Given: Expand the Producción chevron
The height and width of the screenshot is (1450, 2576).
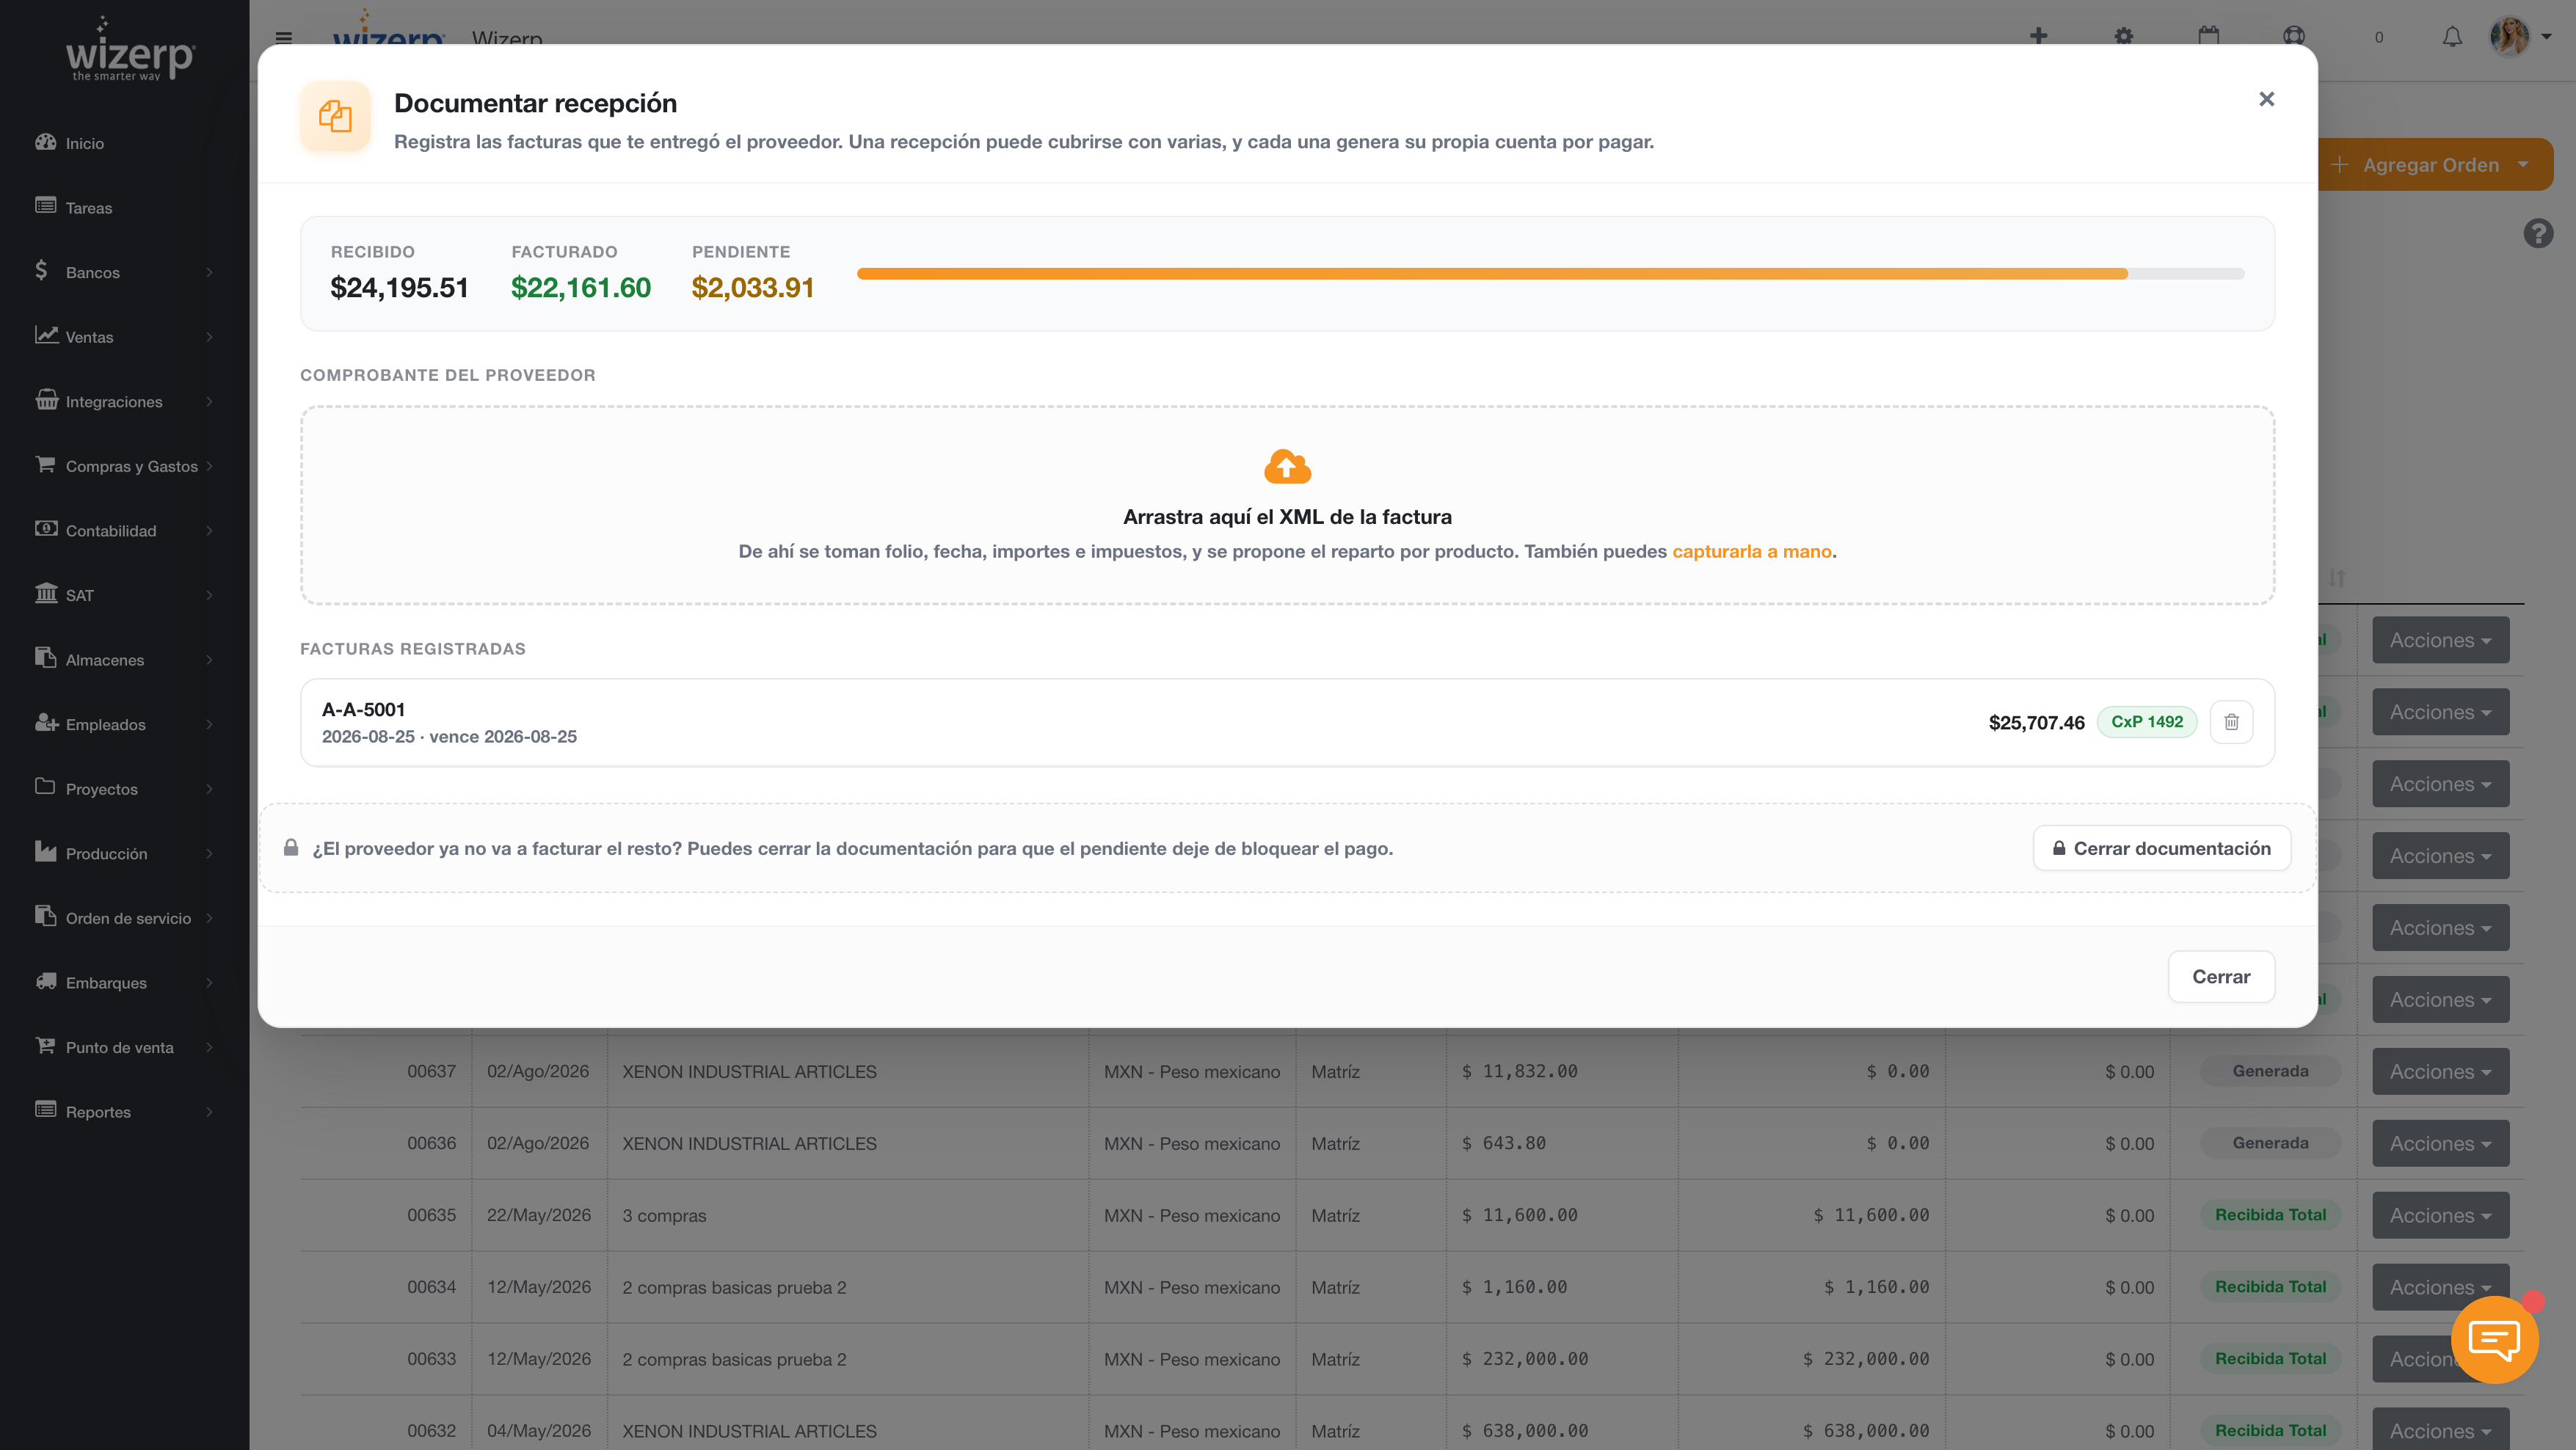Looking at the screenshot, I should tap(209, 853).
